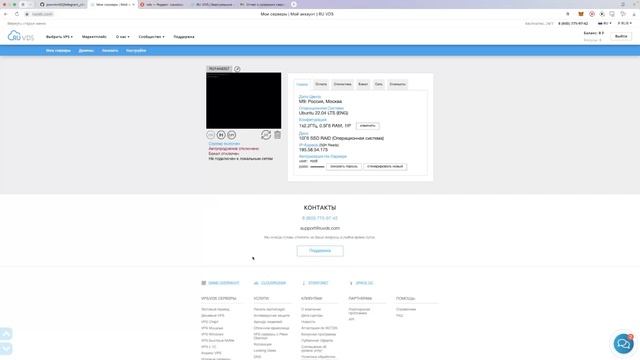Click the browser back arrow
Viewport: 640px width, 360px height.
pyautogui.click(x=6, y=14)
